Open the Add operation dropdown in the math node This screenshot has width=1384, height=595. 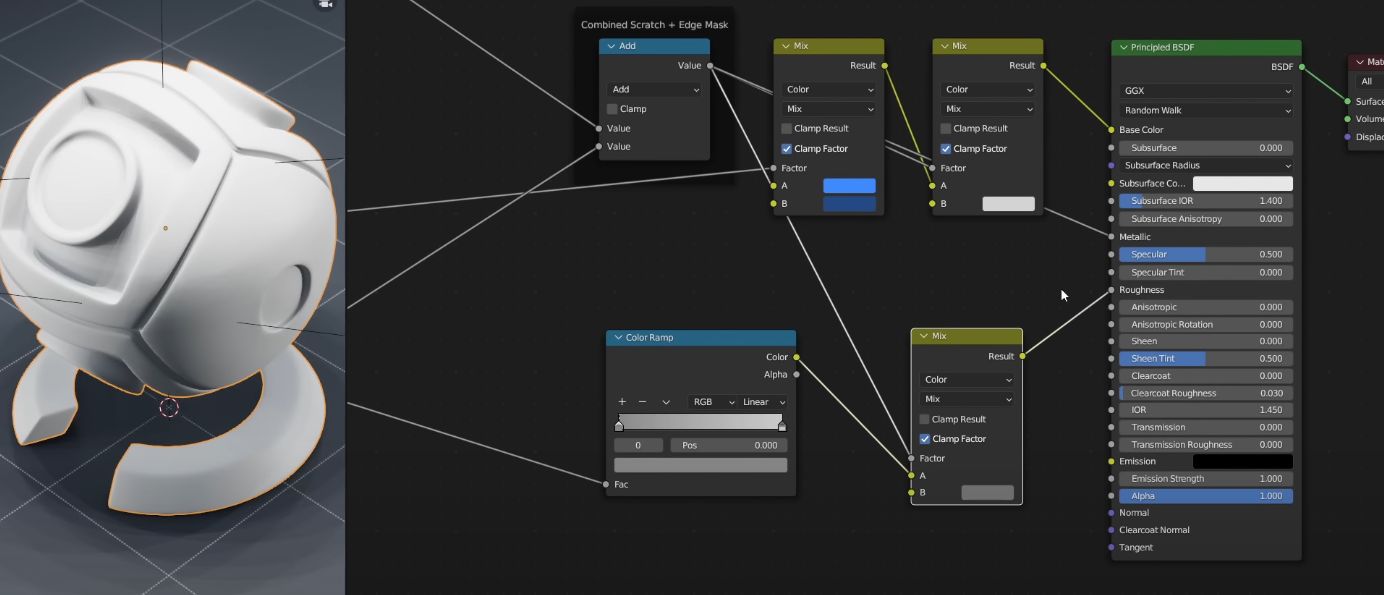(x=654, y=89)
